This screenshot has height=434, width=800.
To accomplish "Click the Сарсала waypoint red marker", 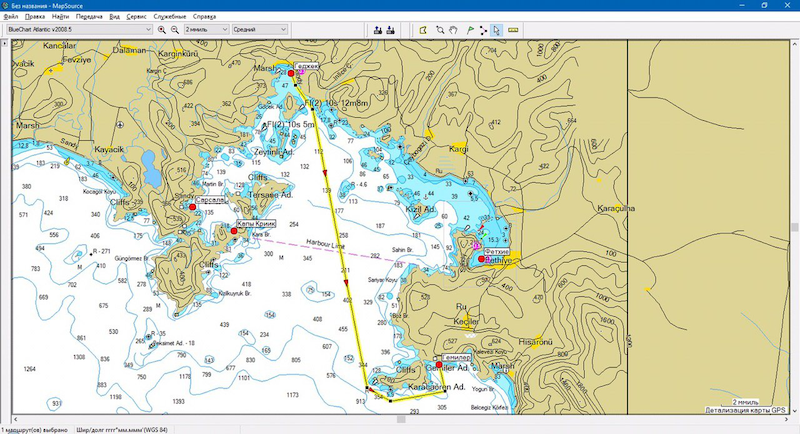I will [x=192, y=207].
